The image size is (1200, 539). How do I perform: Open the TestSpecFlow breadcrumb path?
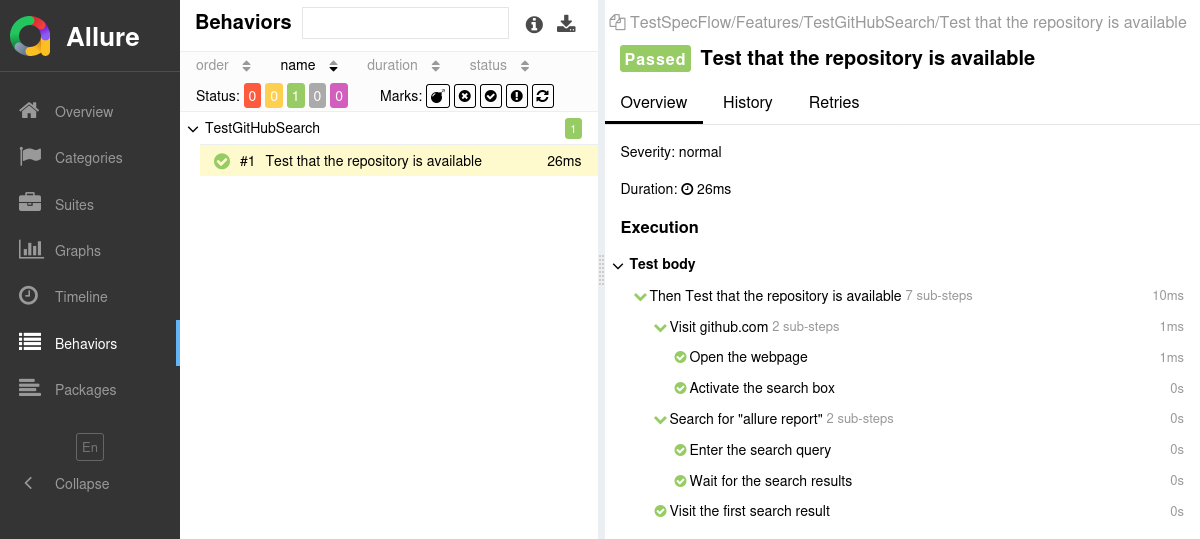coord(908,22)
